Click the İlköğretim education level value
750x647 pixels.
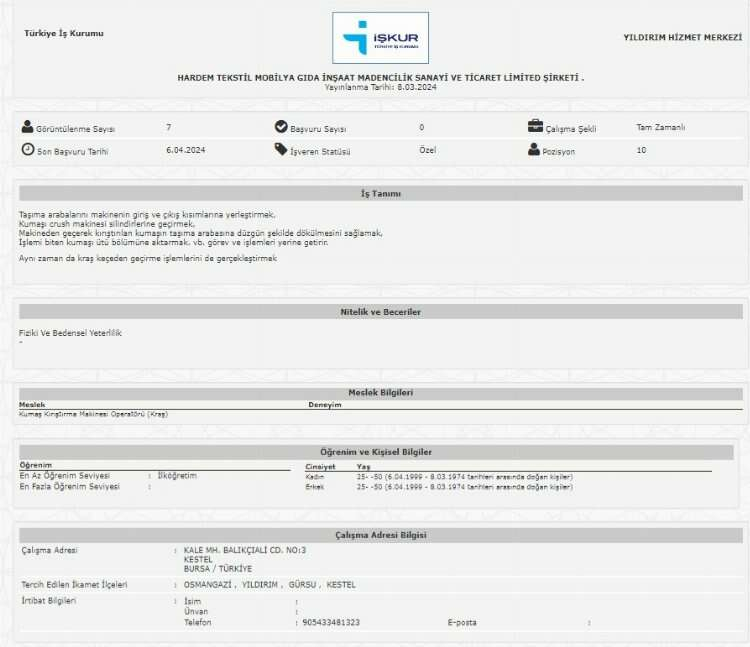[x=177, y=476]
